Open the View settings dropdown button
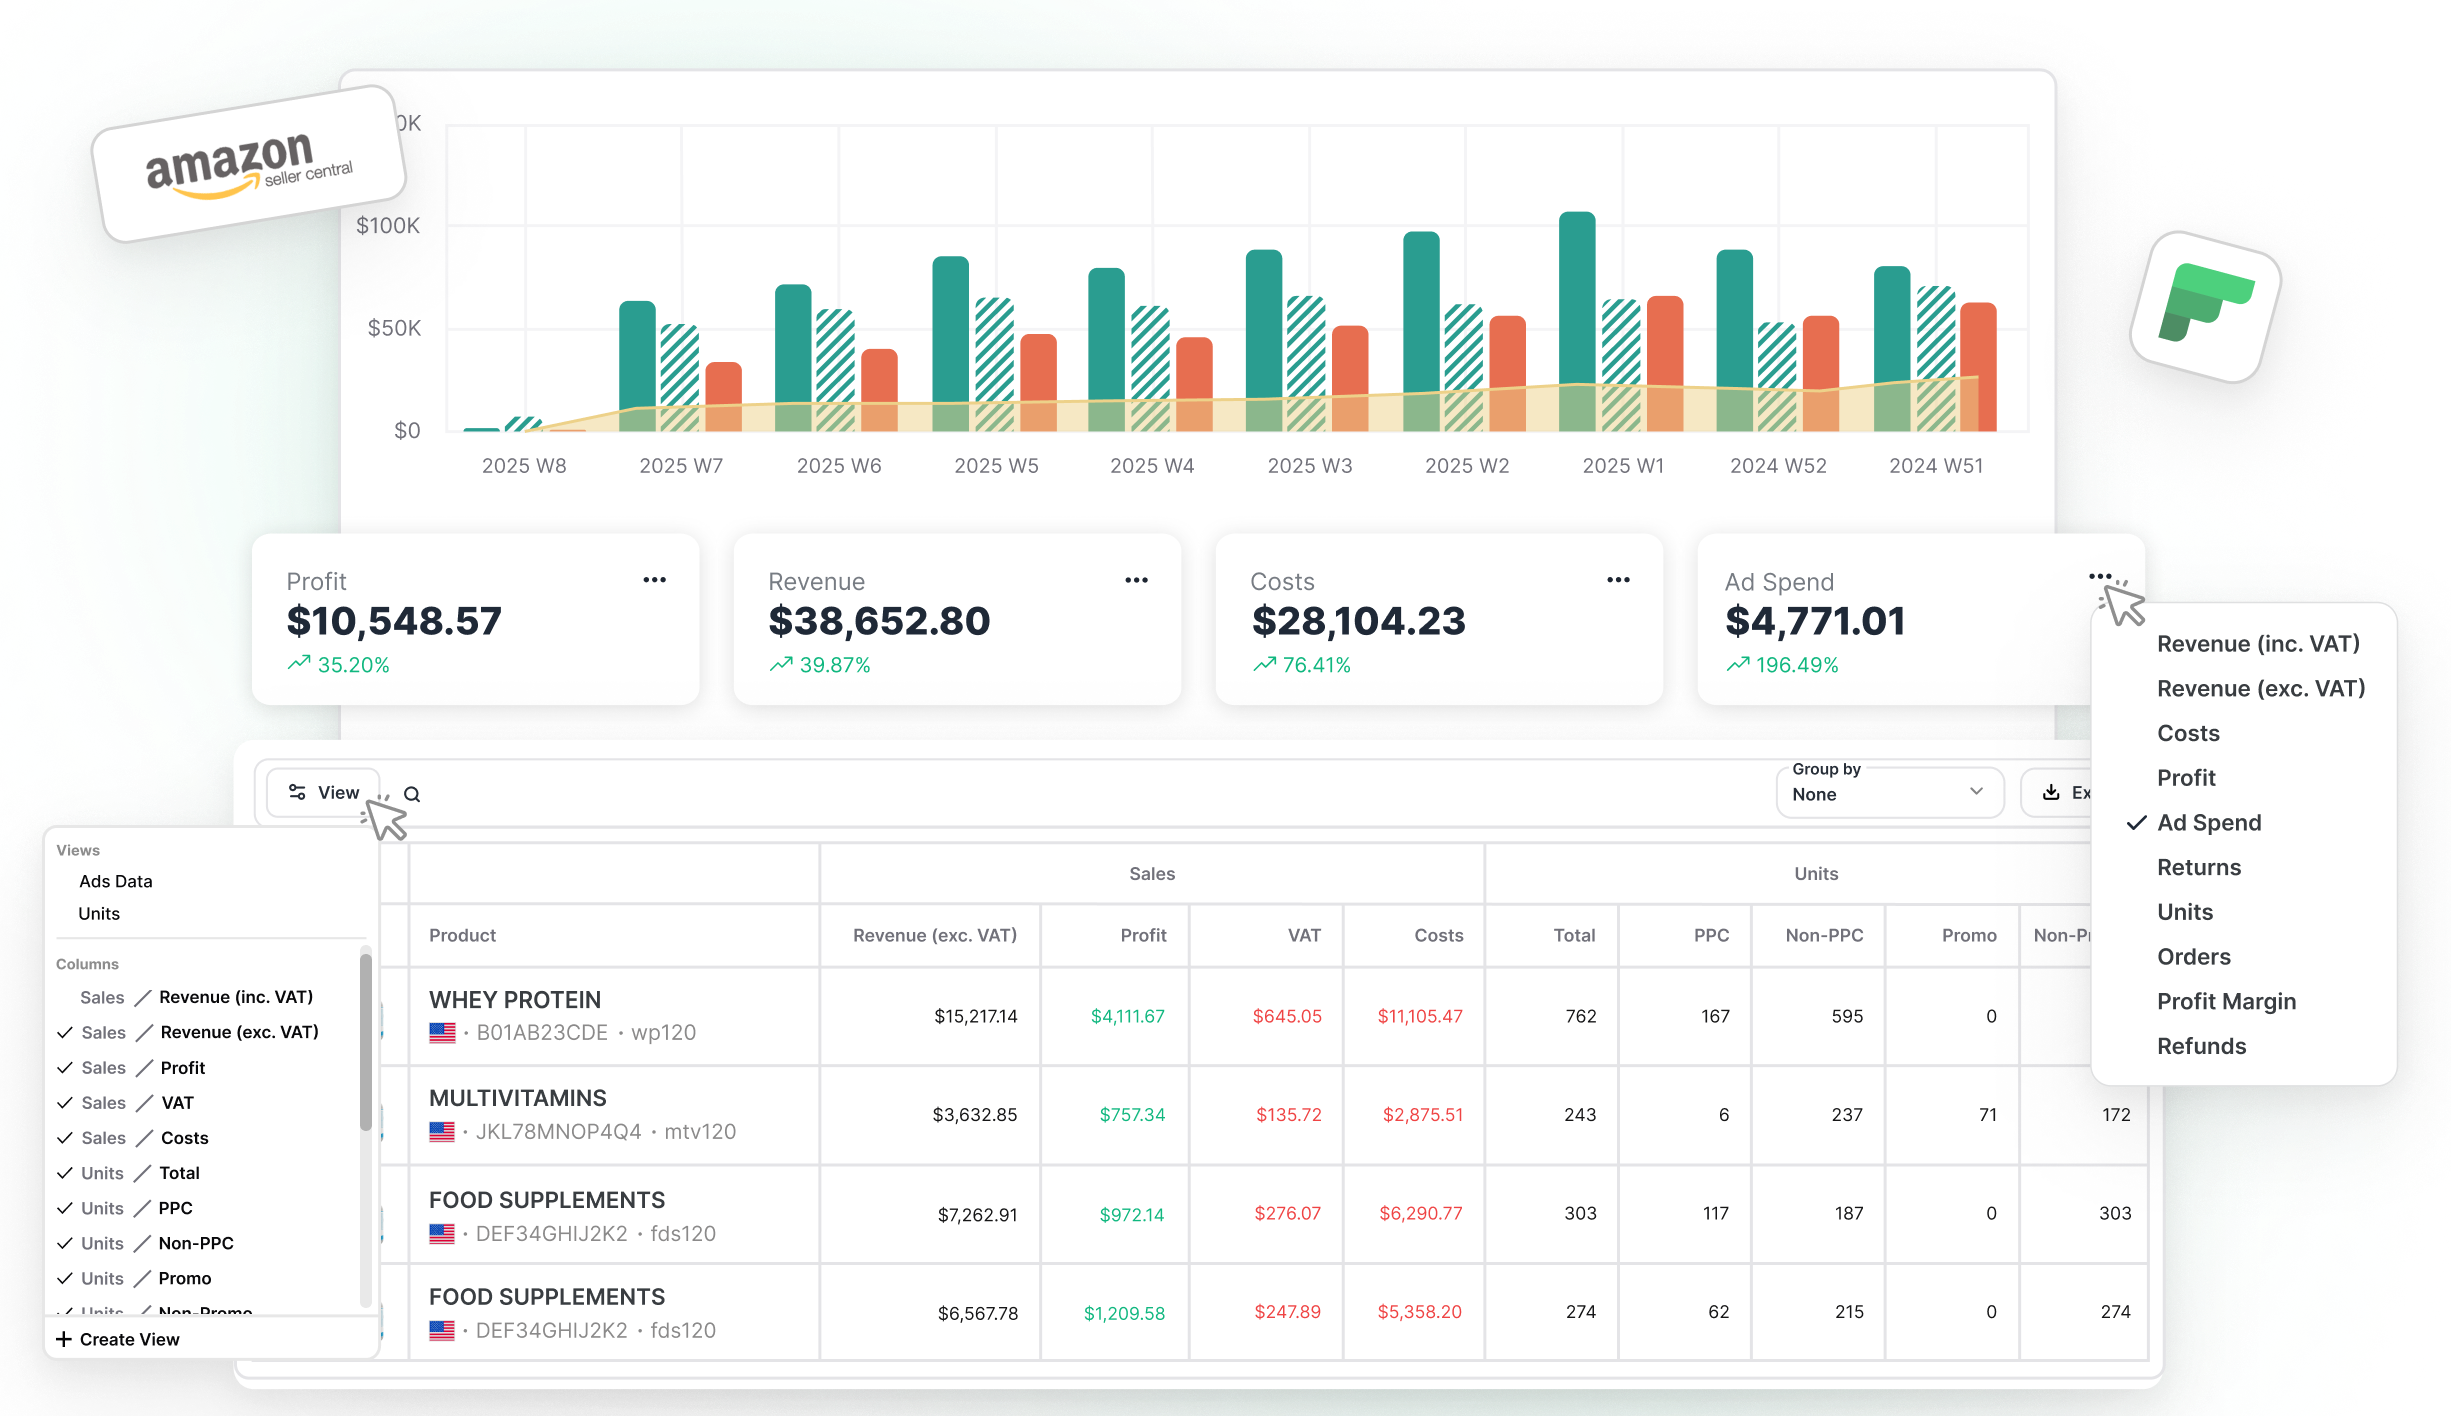The height and width of the screenshot is (1416, 2451). click(x=323, y=793)
